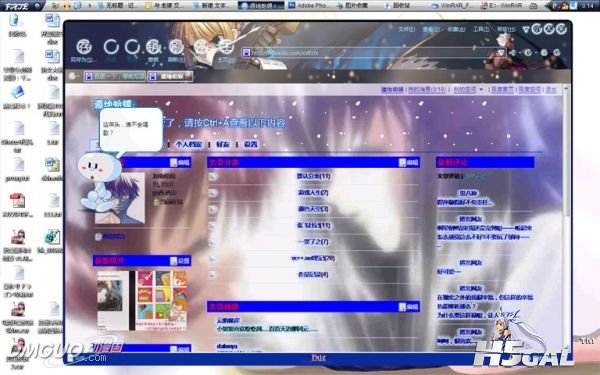Screen dimensions: 600x375
Task: Click the Save As toolbar icon in the browser
Action: (84, 47)
